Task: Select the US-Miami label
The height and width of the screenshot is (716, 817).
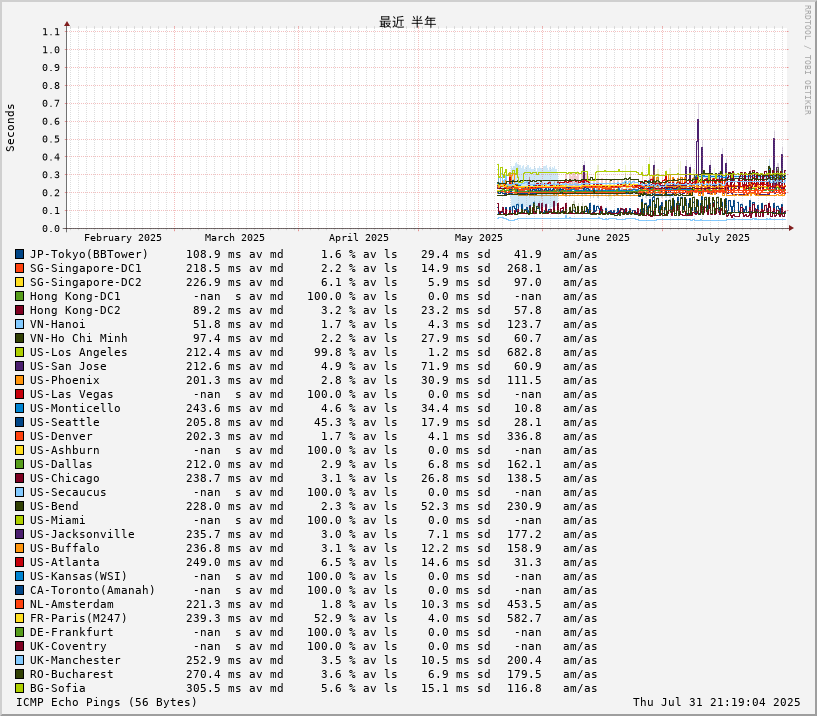Action: click(57, 521)
